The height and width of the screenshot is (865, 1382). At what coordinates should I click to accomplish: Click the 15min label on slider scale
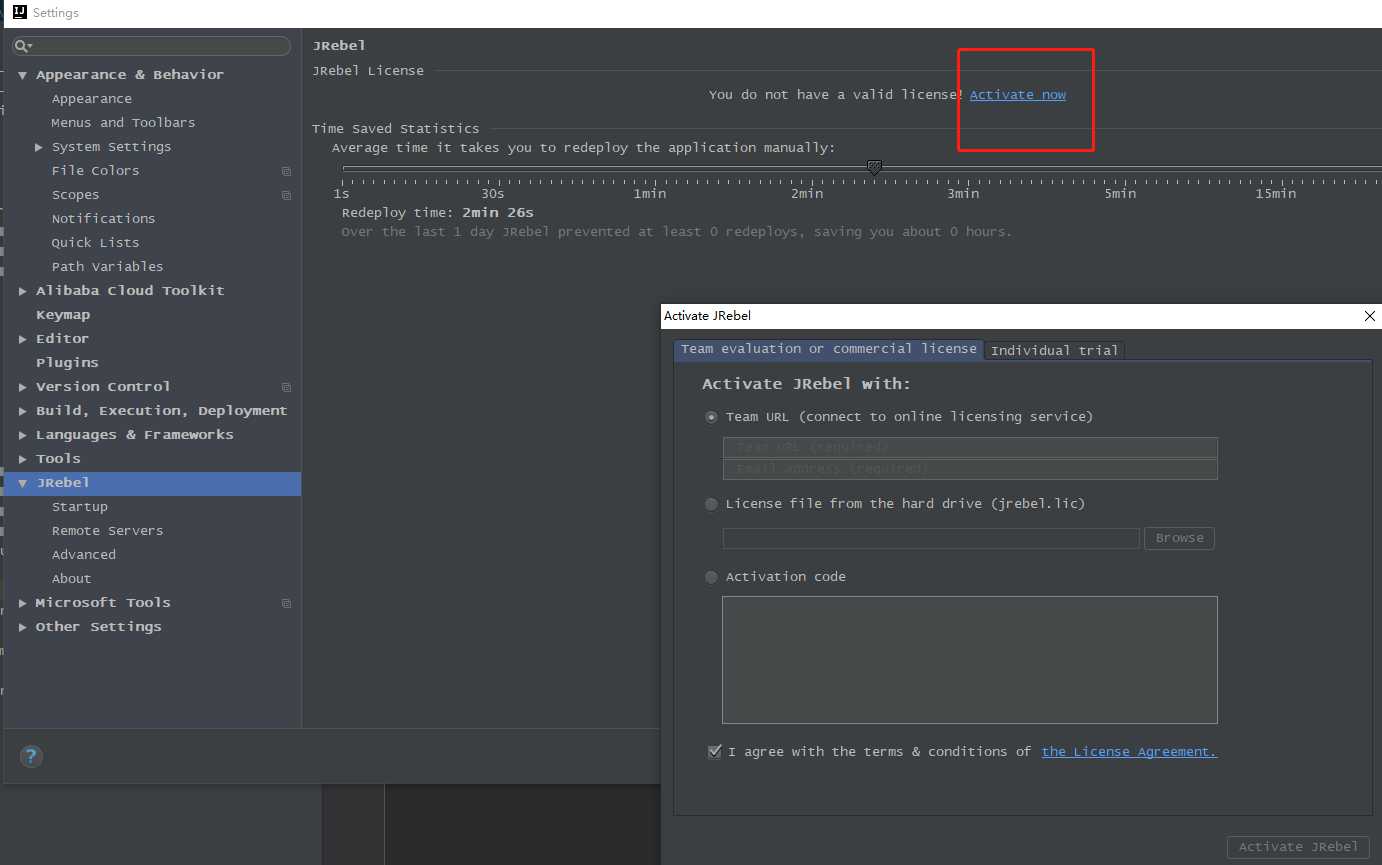click(x=1276, y=194)
